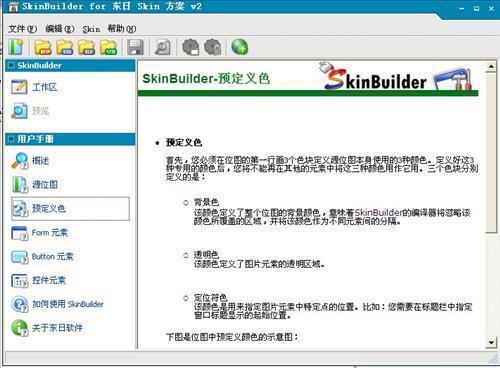Click the 透明色 bullet heading
The width and height of the screenshot is (500, 368).
click(206, 255)
